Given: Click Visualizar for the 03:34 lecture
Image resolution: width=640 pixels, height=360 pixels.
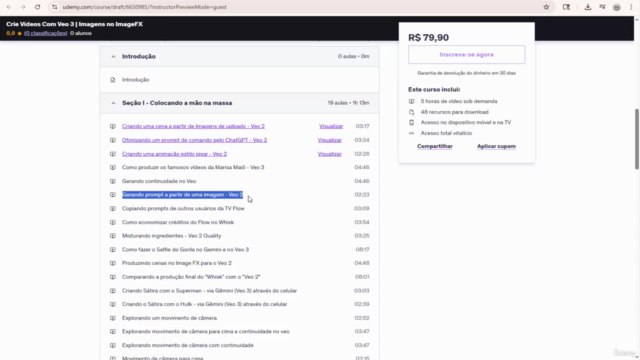Looking at the screenshot, I should [330, 140].
